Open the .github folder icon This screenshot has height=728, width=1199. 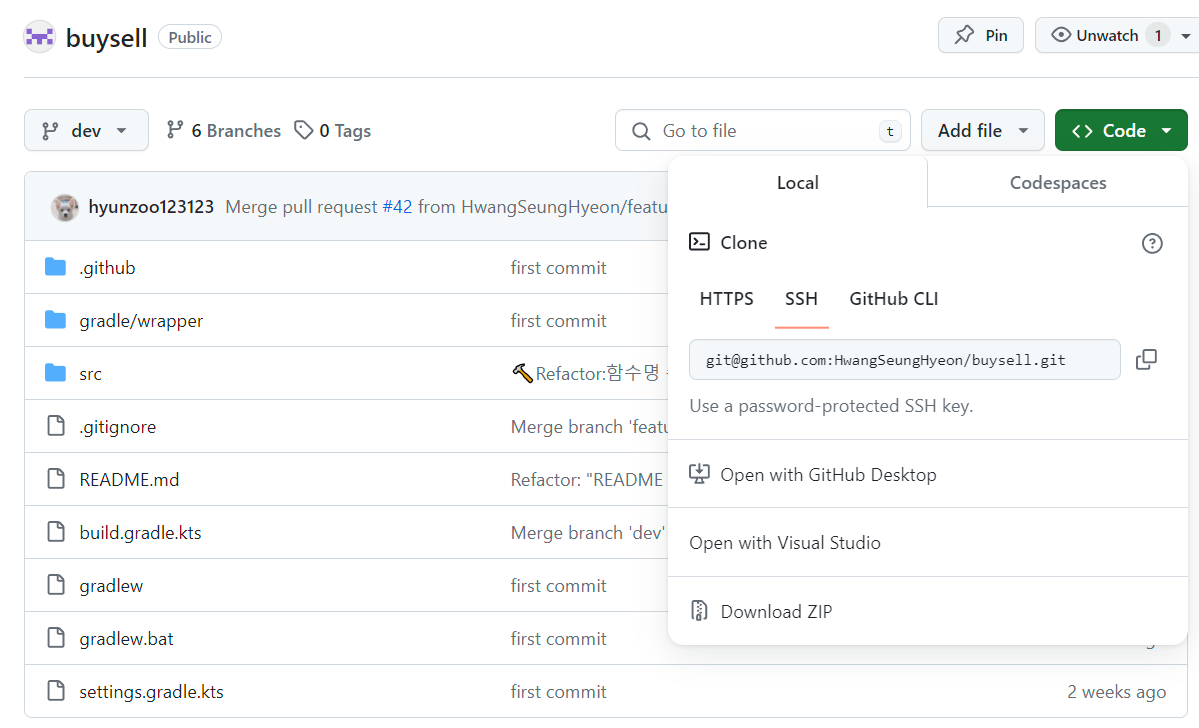tap(56, 268)
